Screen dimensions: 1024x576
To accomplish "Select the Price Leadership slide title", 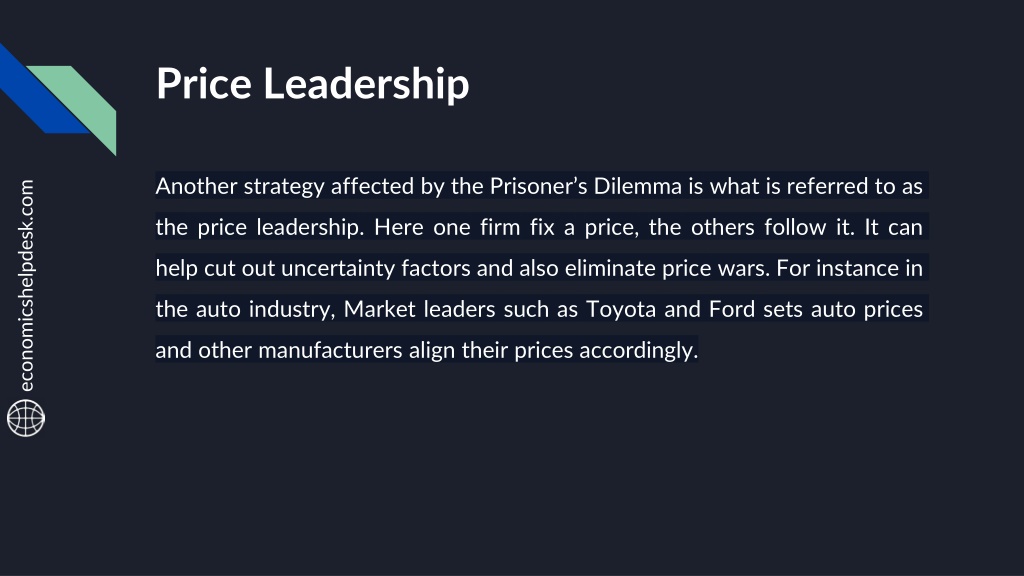I will [x=312, y=84].
